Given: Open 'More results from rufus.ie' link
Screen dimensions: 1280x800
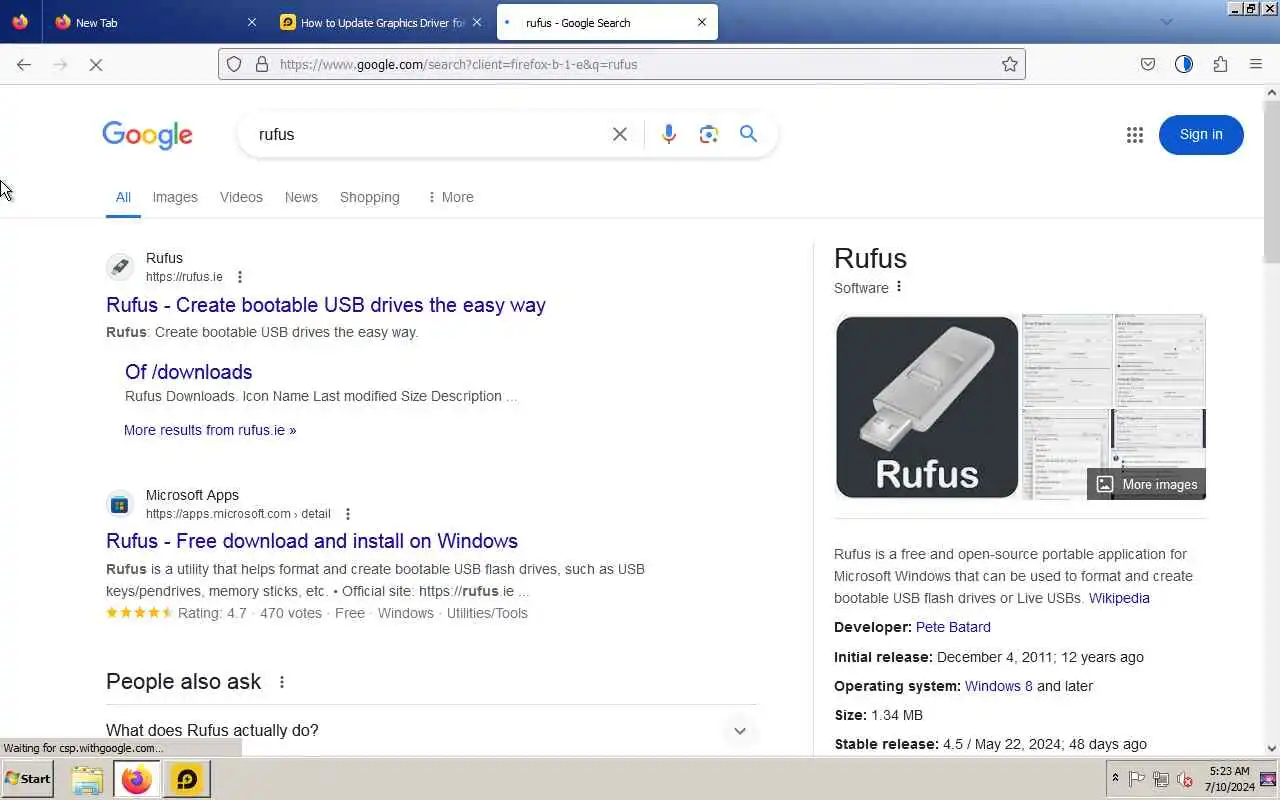Looking at the screenshot, I should 210,430.
